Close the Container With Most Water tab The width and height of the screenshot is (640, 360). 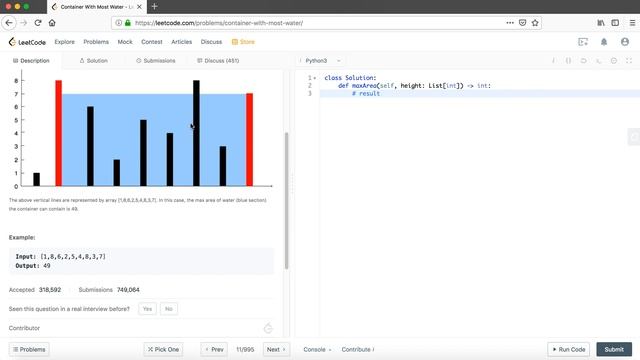[139, 7]
